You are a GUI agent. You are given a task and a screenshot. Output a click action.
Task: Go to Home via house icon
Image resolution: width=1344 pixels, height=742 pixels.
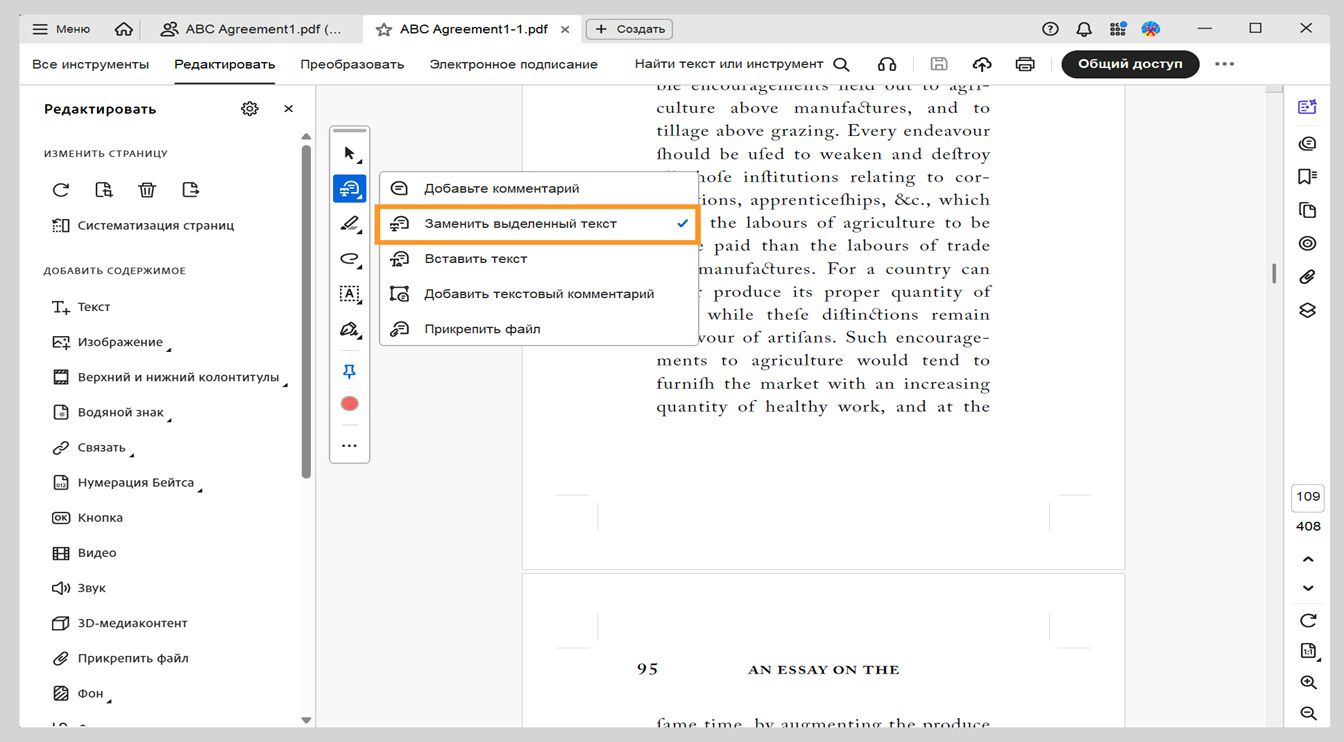pos(124,29)
